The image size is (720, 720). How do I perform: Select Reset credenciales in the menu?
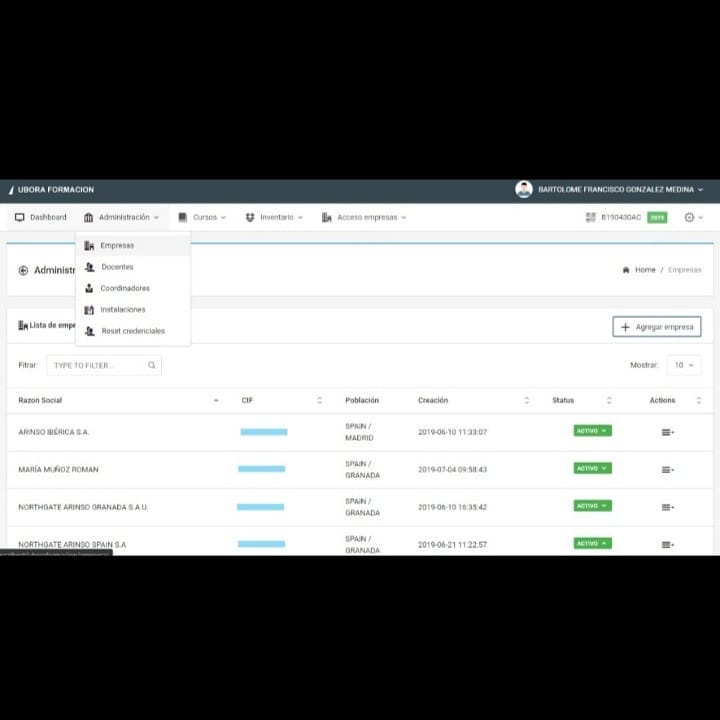point(133,331)
